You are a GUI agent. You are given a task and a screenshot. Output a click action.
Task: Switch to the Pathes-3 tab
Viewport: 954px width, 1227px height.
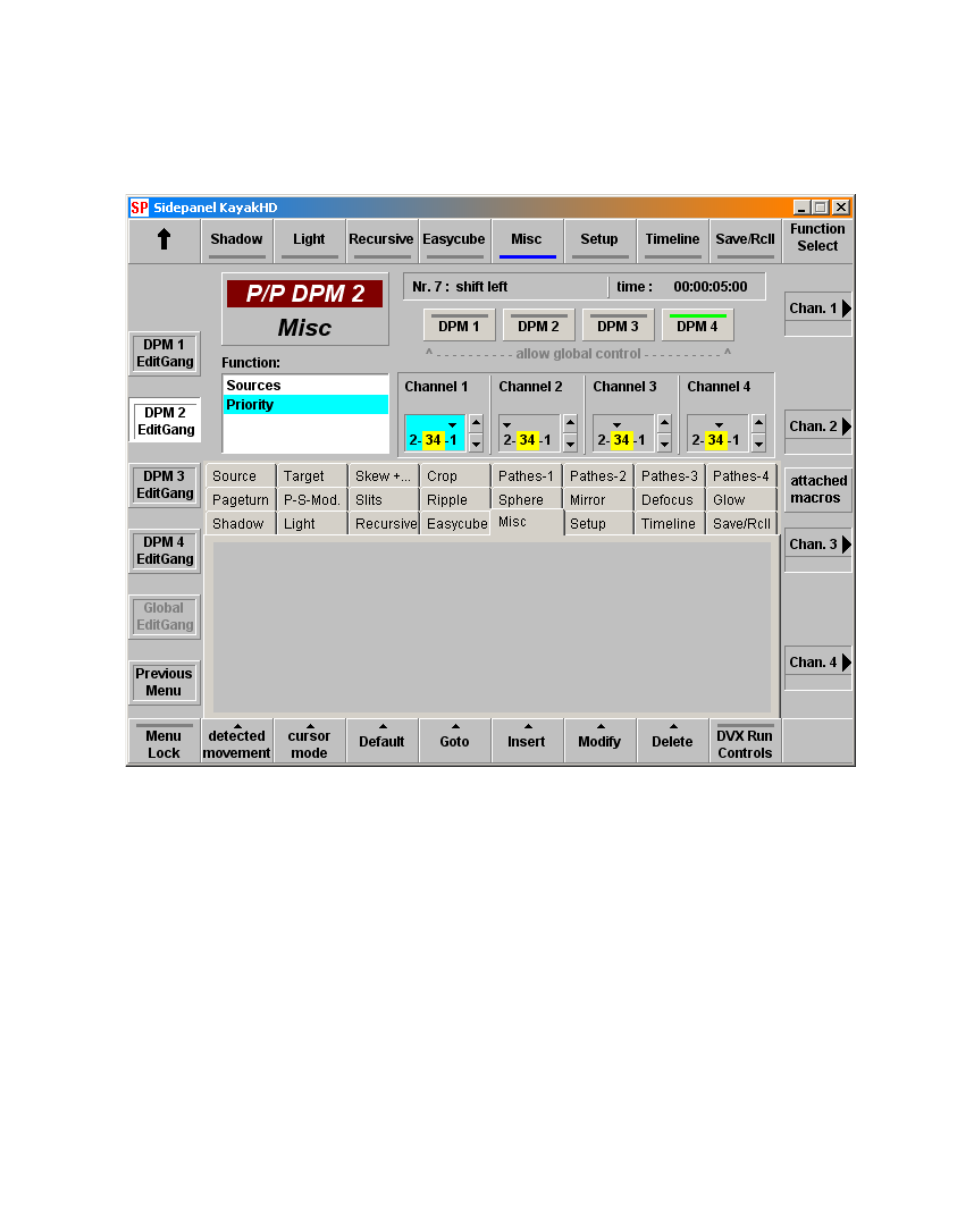tap(670, 476)
